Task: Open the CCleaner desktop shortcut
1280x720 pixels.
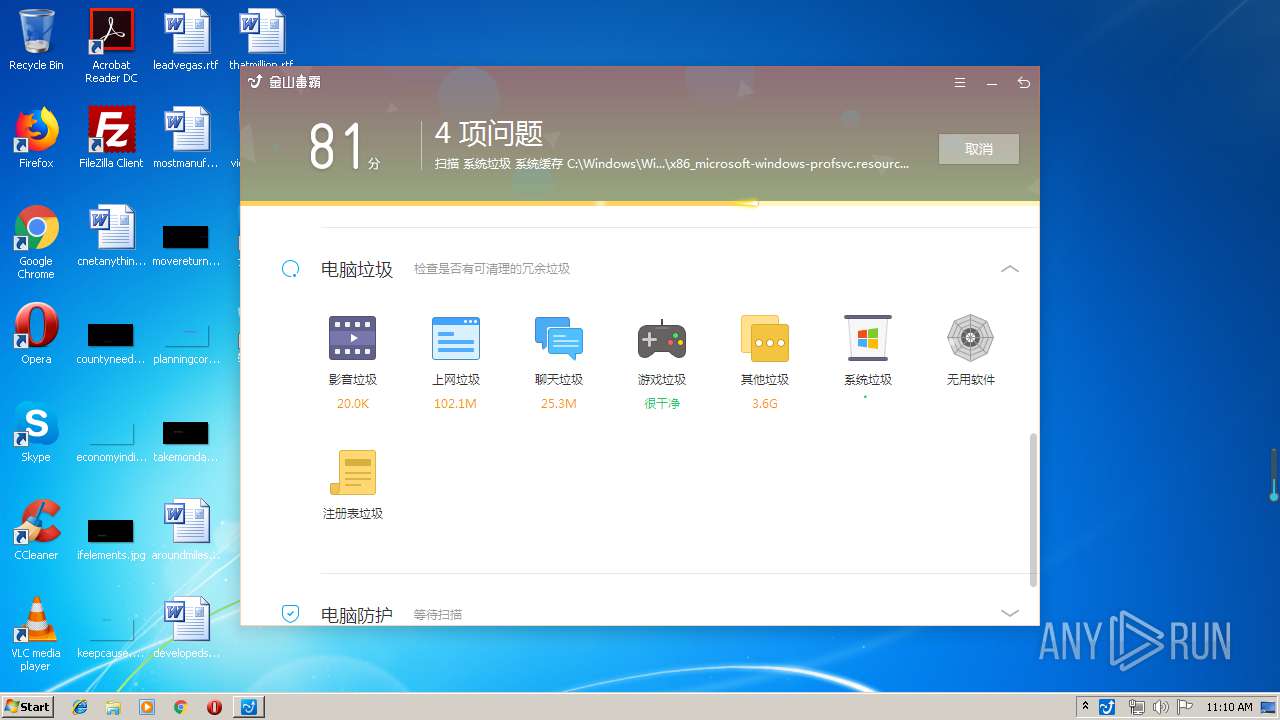Action: click(x=36, y=529)
